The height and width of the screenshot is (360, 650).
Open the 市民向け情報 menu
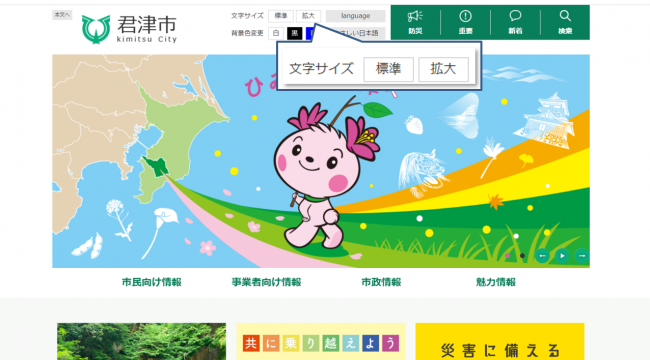coord(152,282)
